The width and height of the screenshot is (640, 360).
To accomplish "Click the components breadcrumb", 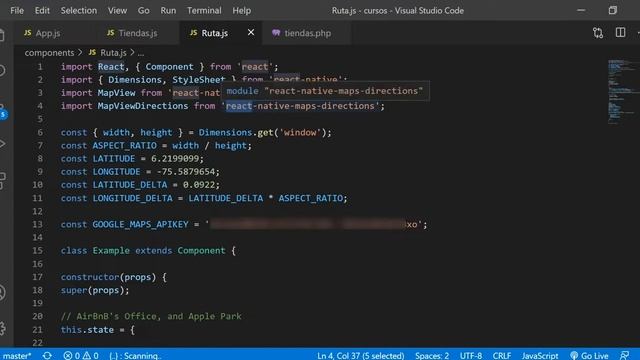I will [49, 53].
